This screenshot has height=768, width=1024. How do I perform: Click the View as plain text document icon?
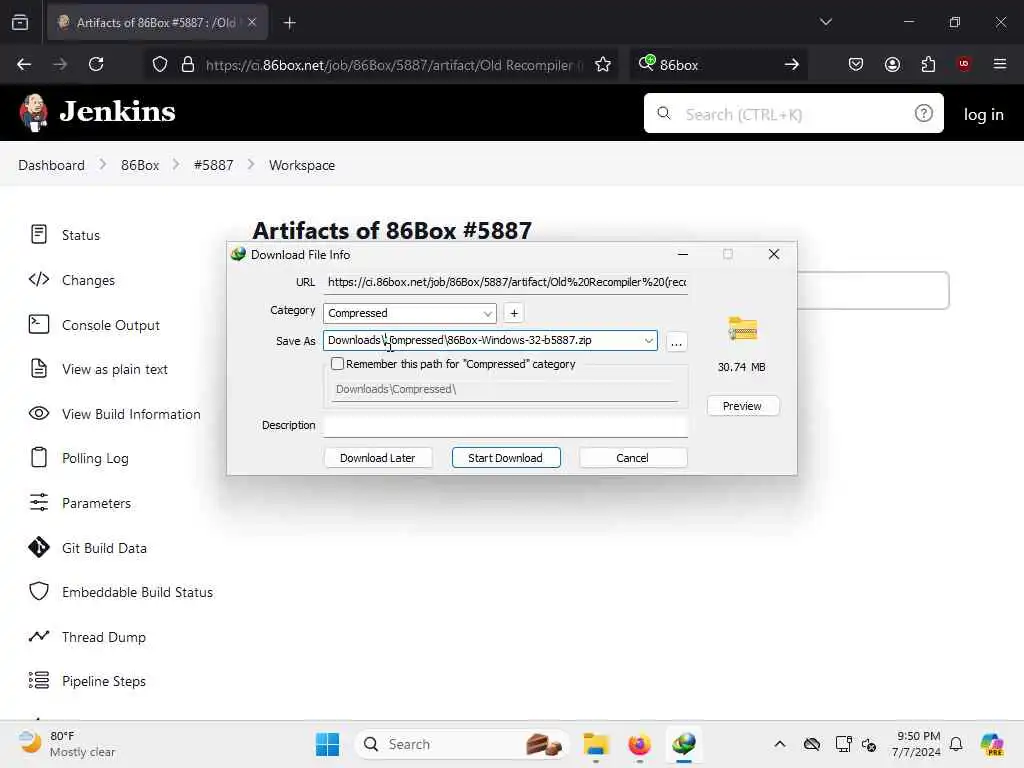[39, 368]
